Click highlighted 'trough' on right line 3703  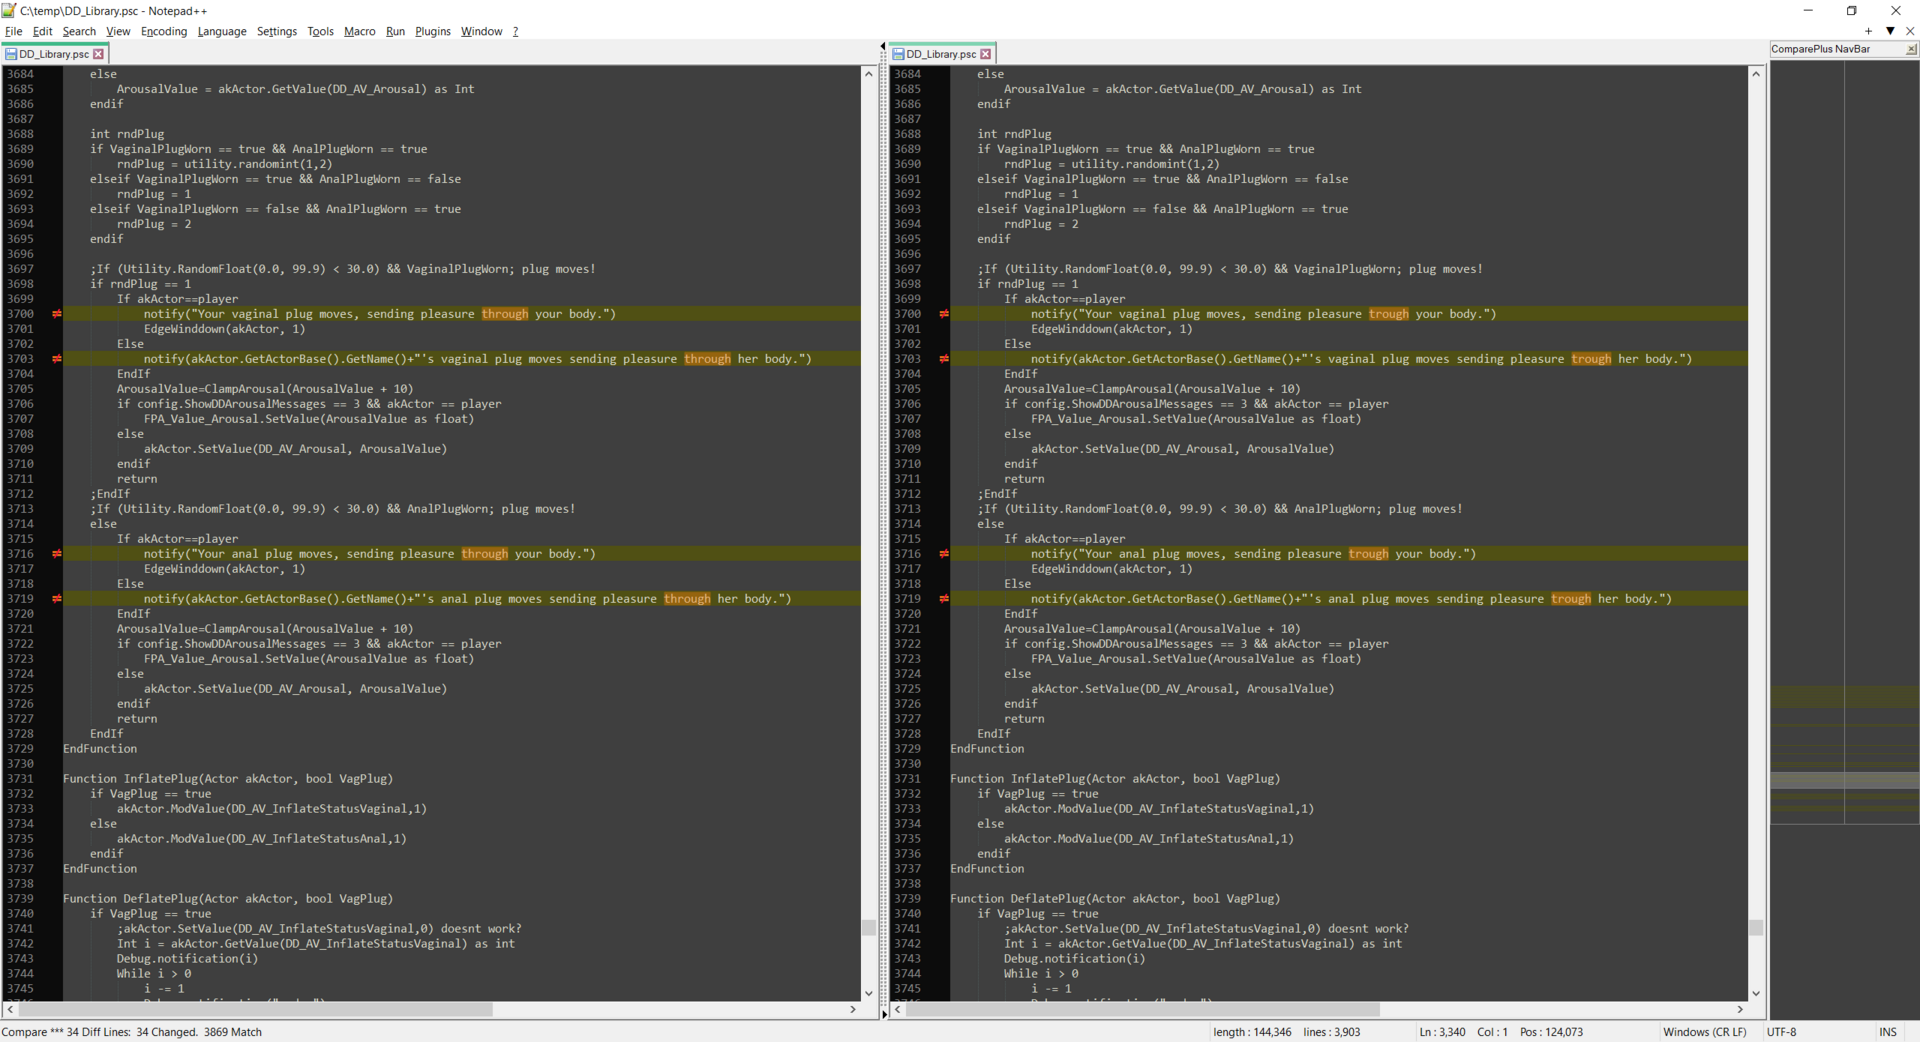pos(1591,359)
